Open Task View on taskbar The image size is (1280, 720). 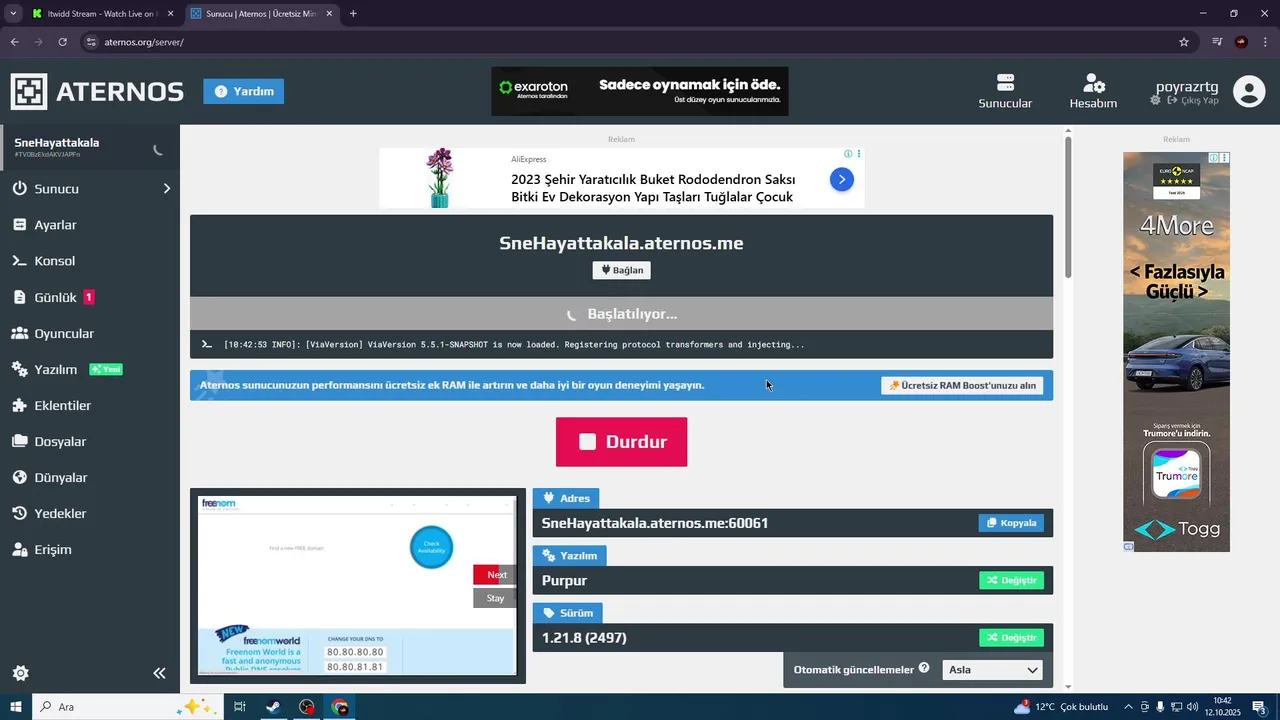(x=240, y=707)
